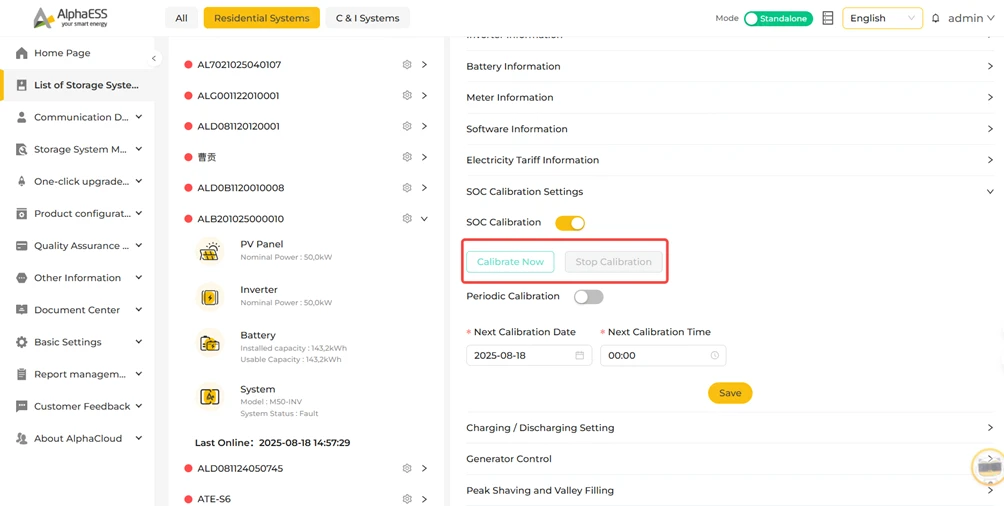Click the Customer Feedback chat icon
This screenshot has height=506, width=1004.
[x=22, y=406]
